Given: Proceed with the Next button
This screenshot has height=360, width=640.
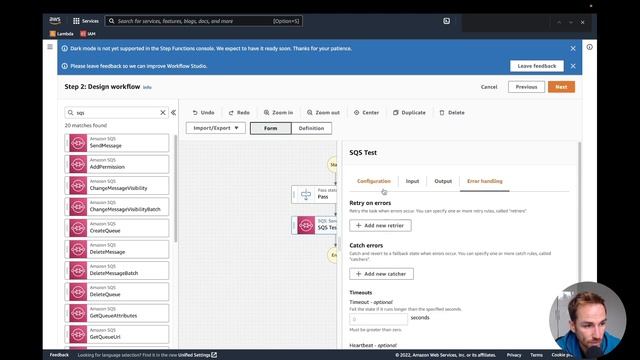Looking at the screenshot, I should (561, 87).
